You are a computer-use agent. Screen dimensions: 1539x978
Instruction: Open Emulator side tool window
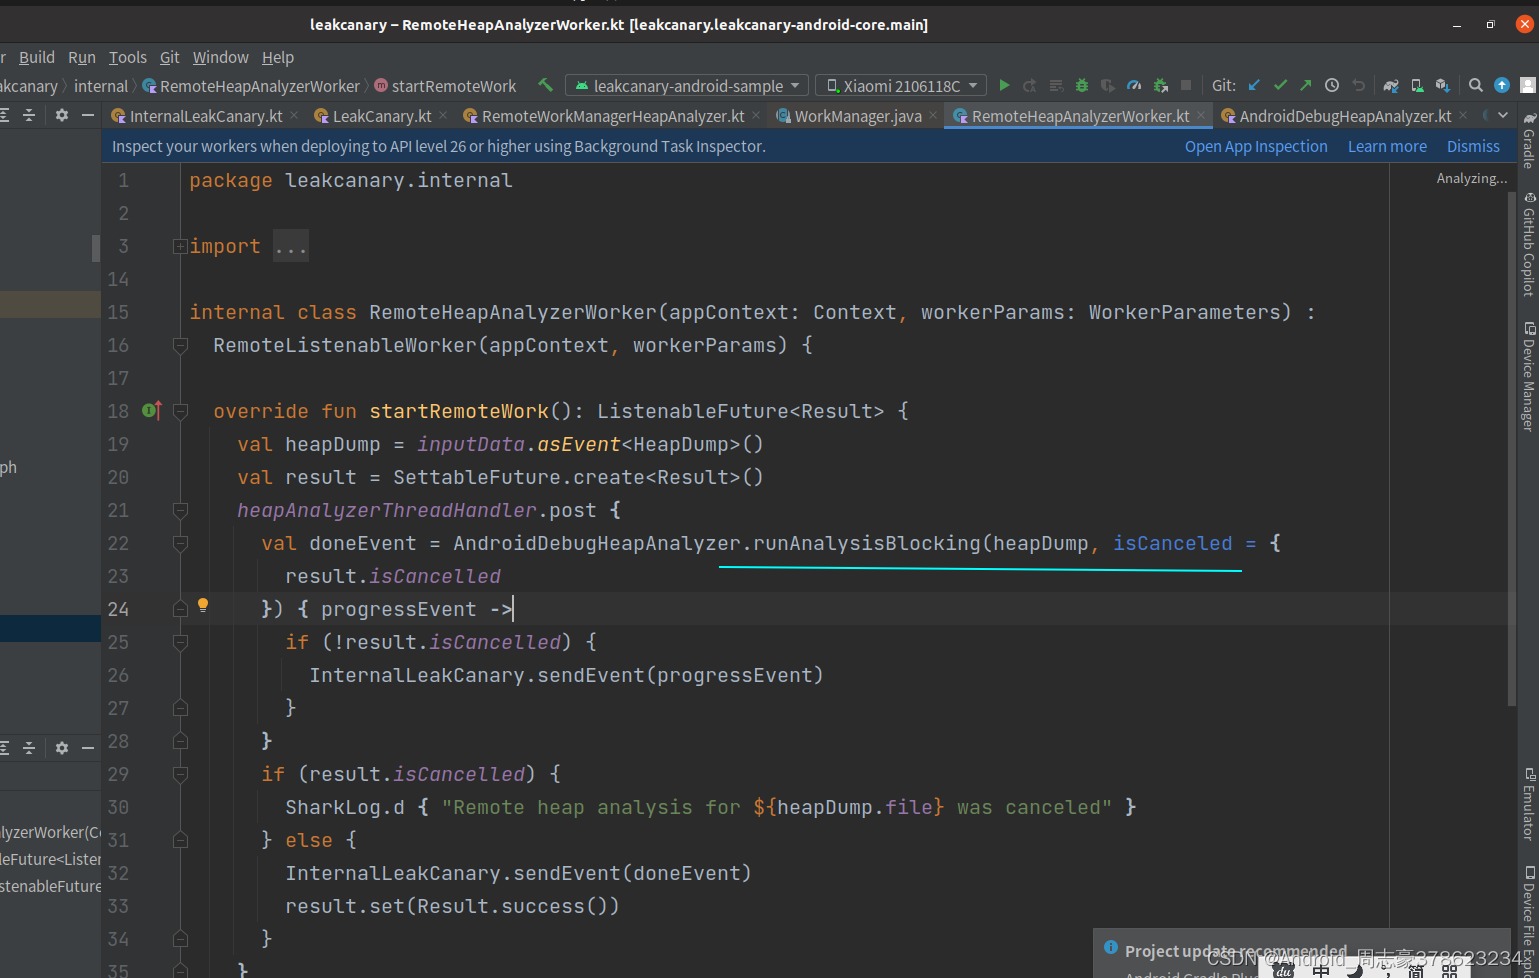click(1528, 803)
